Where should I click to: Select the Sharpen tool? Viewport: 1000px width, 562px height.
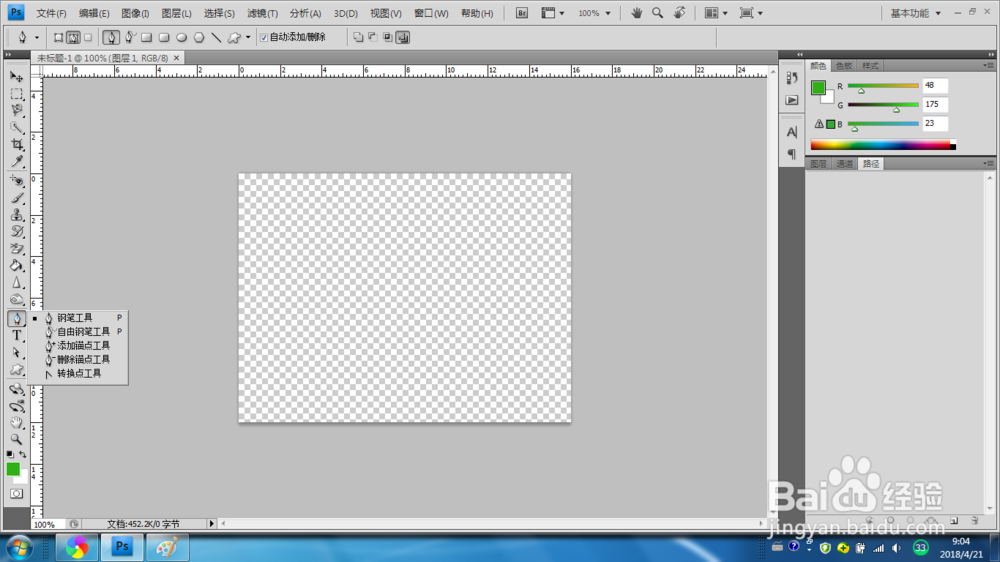pyautogui.click(x=17, y=283)
